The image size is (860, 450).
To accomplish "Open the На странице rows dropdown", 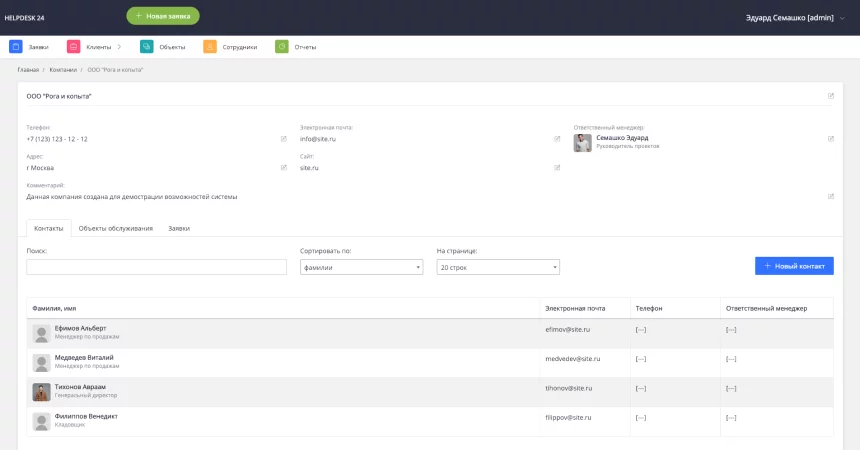I will (498, 267).
